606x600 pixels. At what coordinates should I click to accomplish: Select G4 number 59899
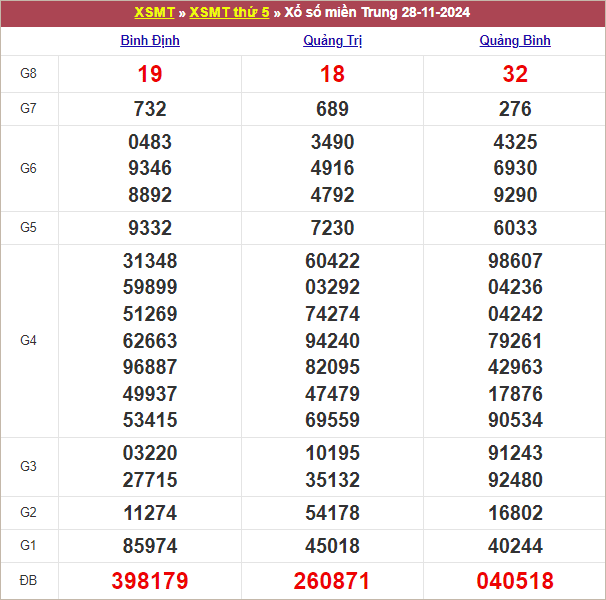point(150,287)
